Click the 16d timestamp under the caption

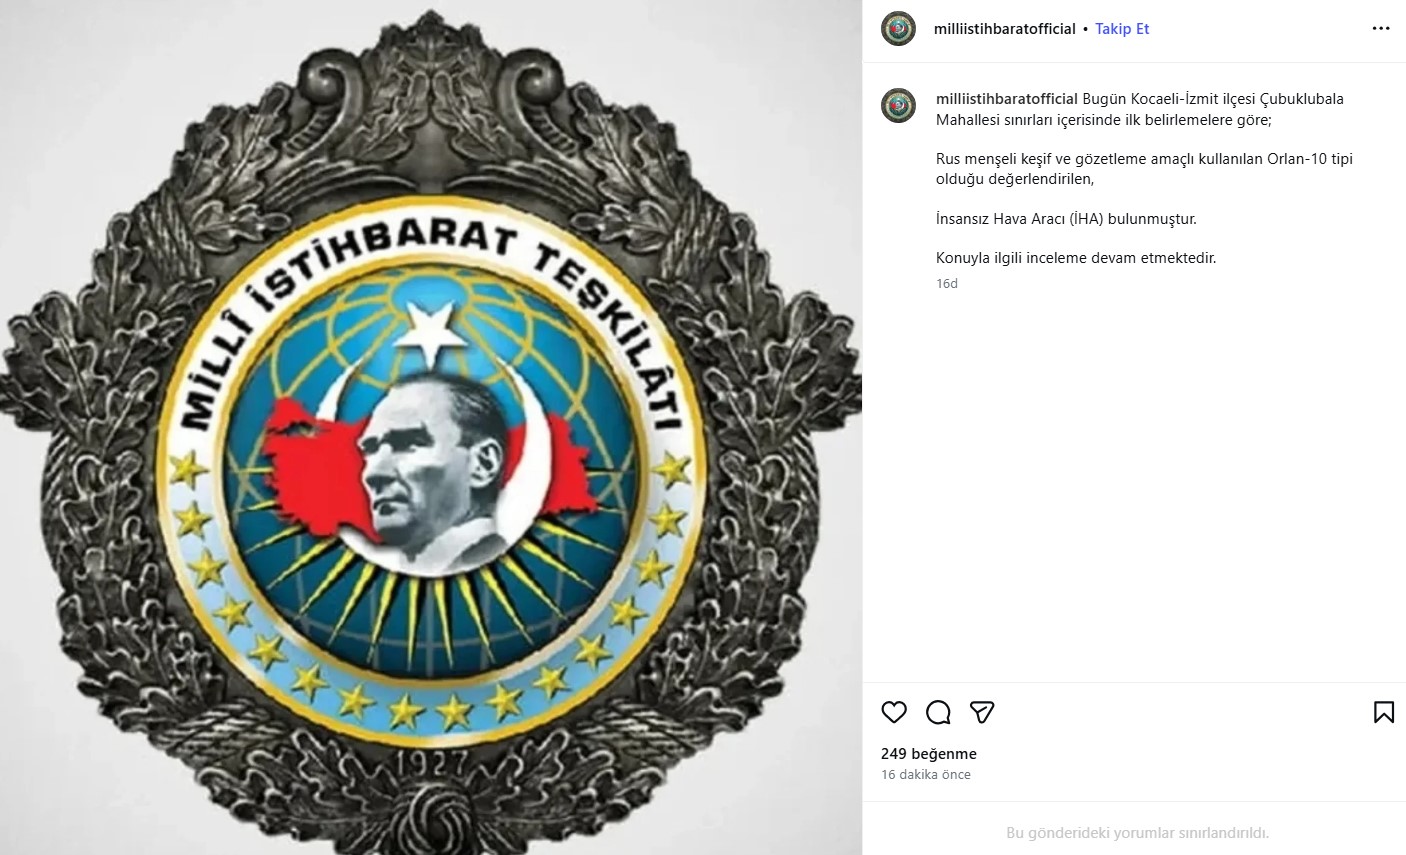(x=947, y=284)
